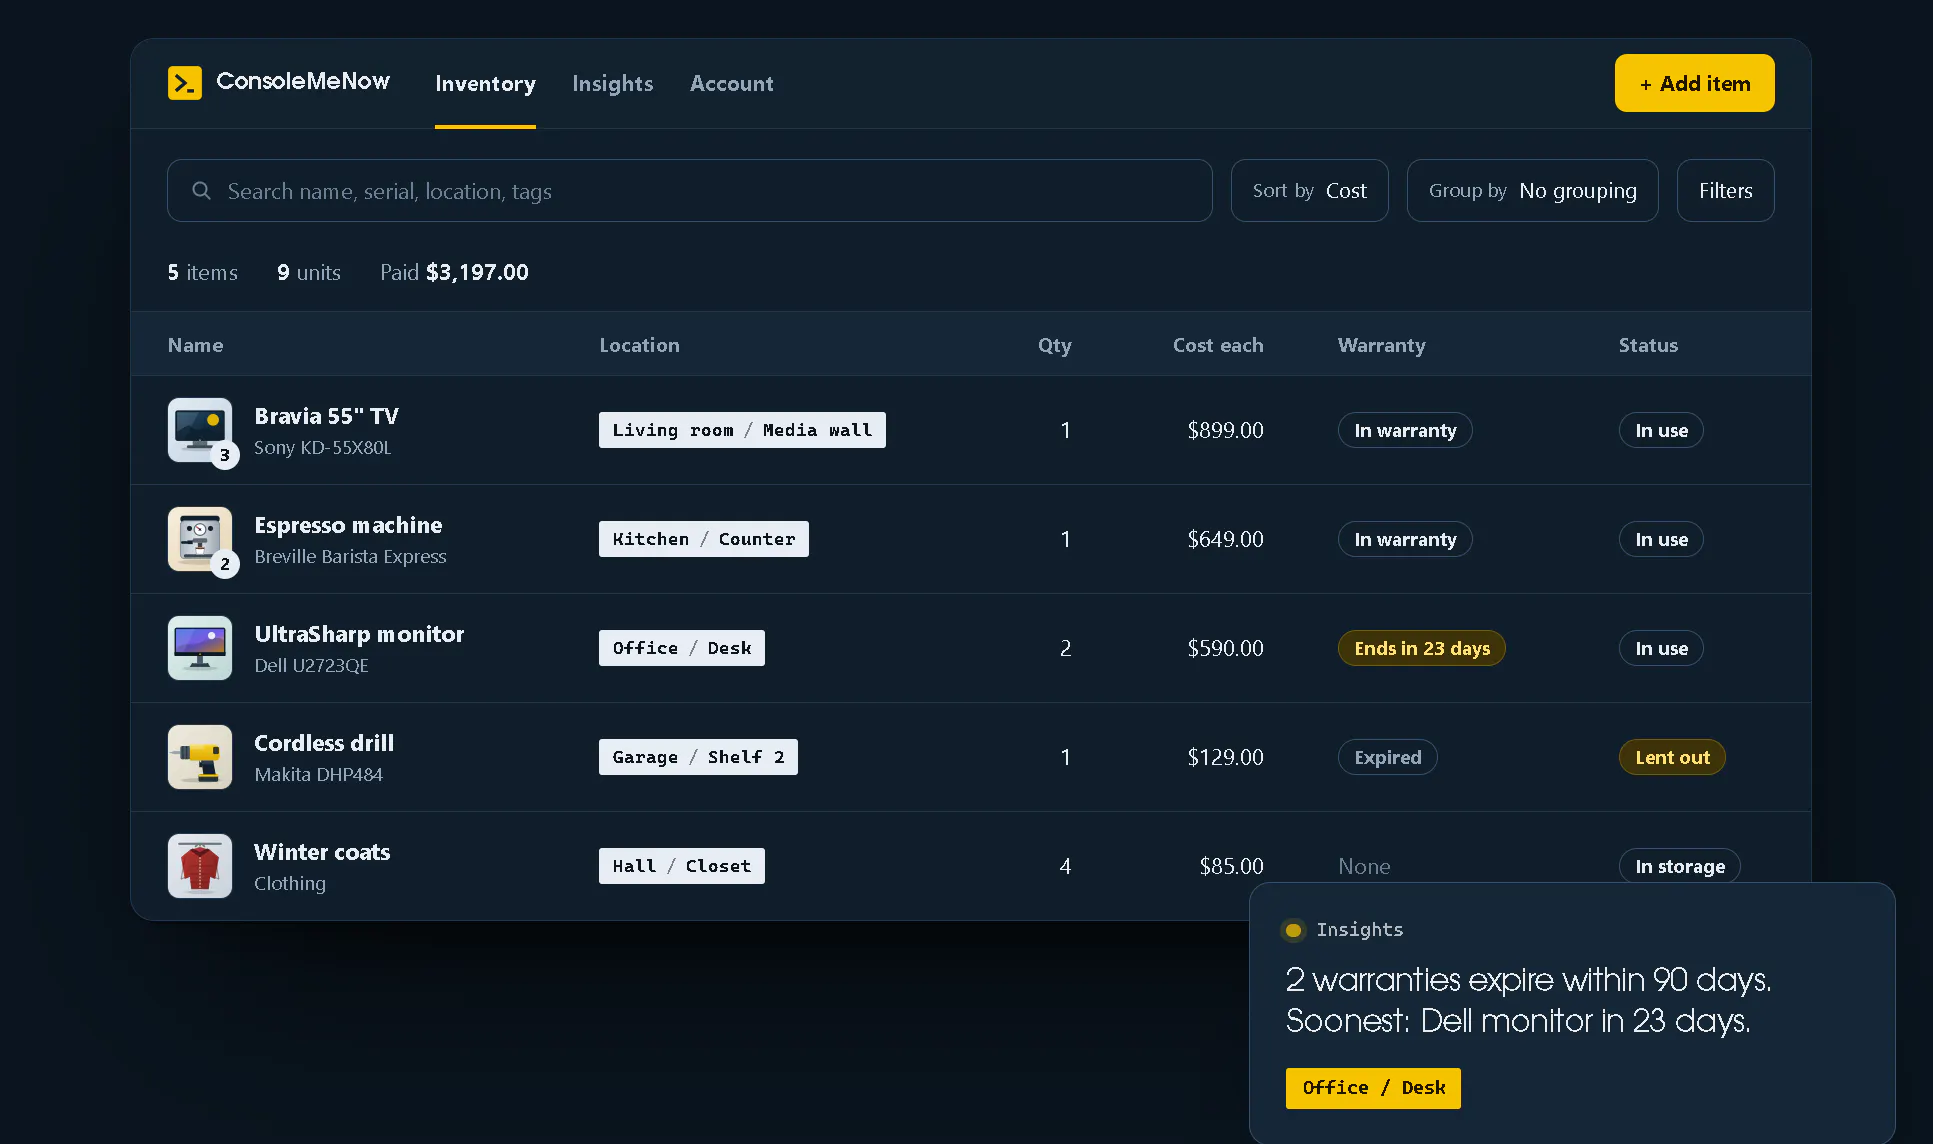Viewport: 1933px width, 1144px height.
Task: Click the Hall / Closet location tag
Action: click(x=681, y=866)
